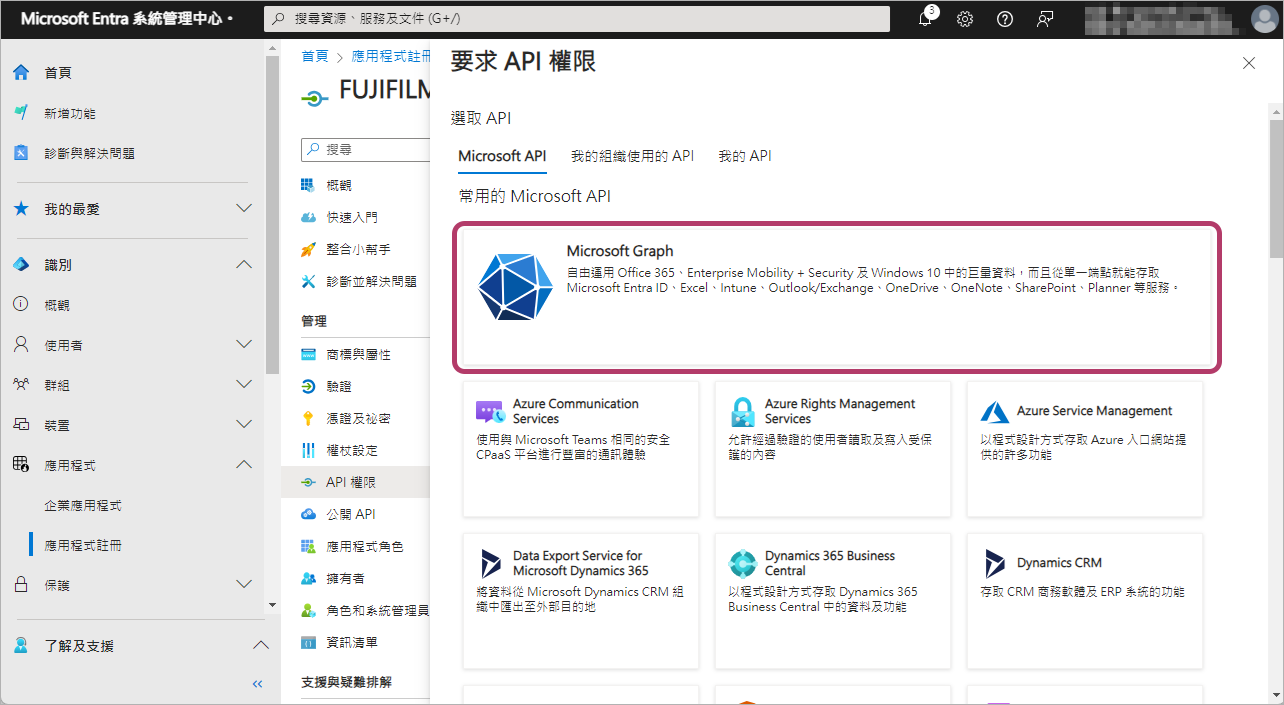Image resolution: width=1284 pixels, height=705 pixels.
Task: Click Dynamics 365 Business Central icon
Action: point(742,563)
